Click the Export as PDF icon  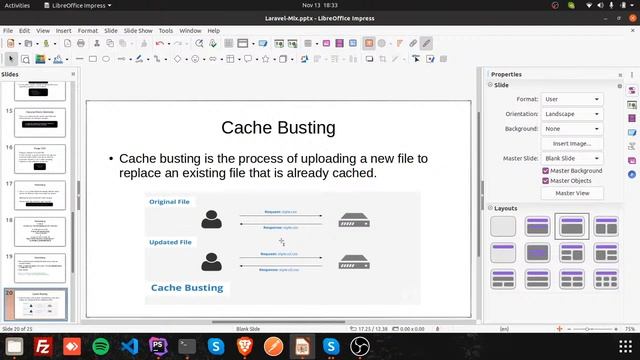[68, 43]
